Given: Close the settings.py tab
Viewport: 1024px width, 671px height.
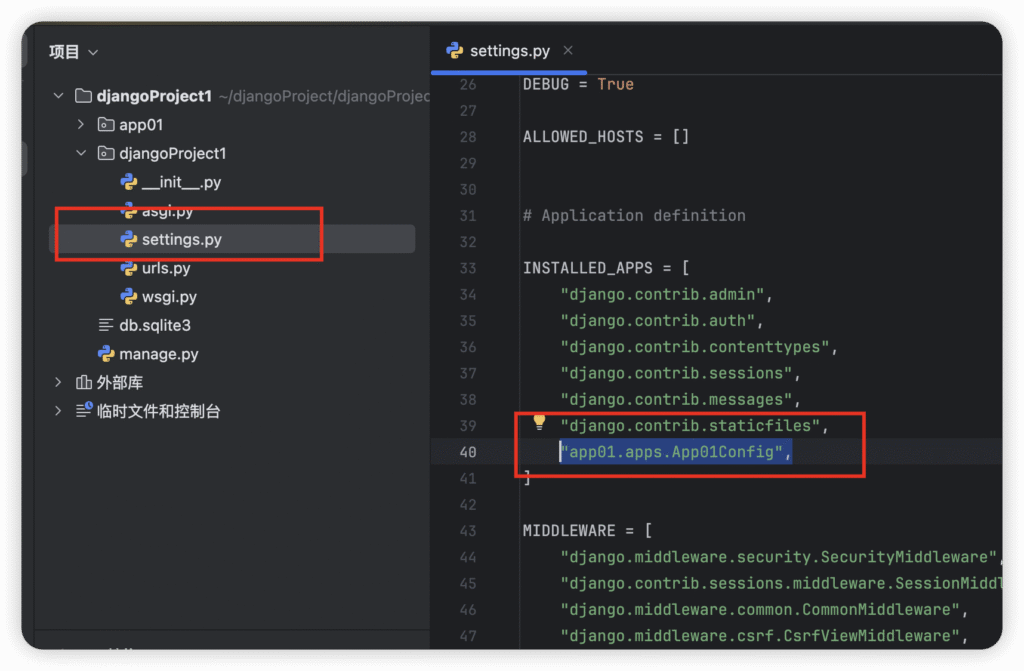Looking at the screenshot, I should coord(568,50).
